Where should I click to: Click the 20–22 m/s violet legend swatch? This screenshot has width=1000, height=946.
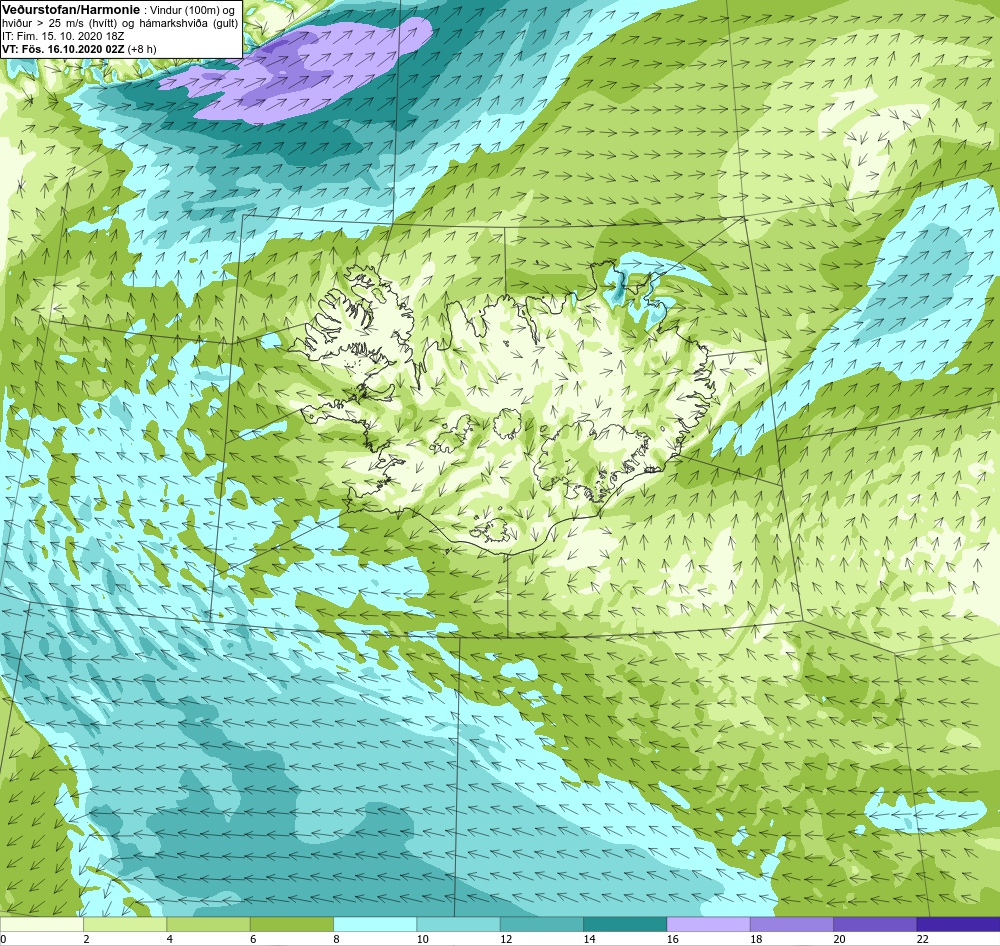[875, 924]
